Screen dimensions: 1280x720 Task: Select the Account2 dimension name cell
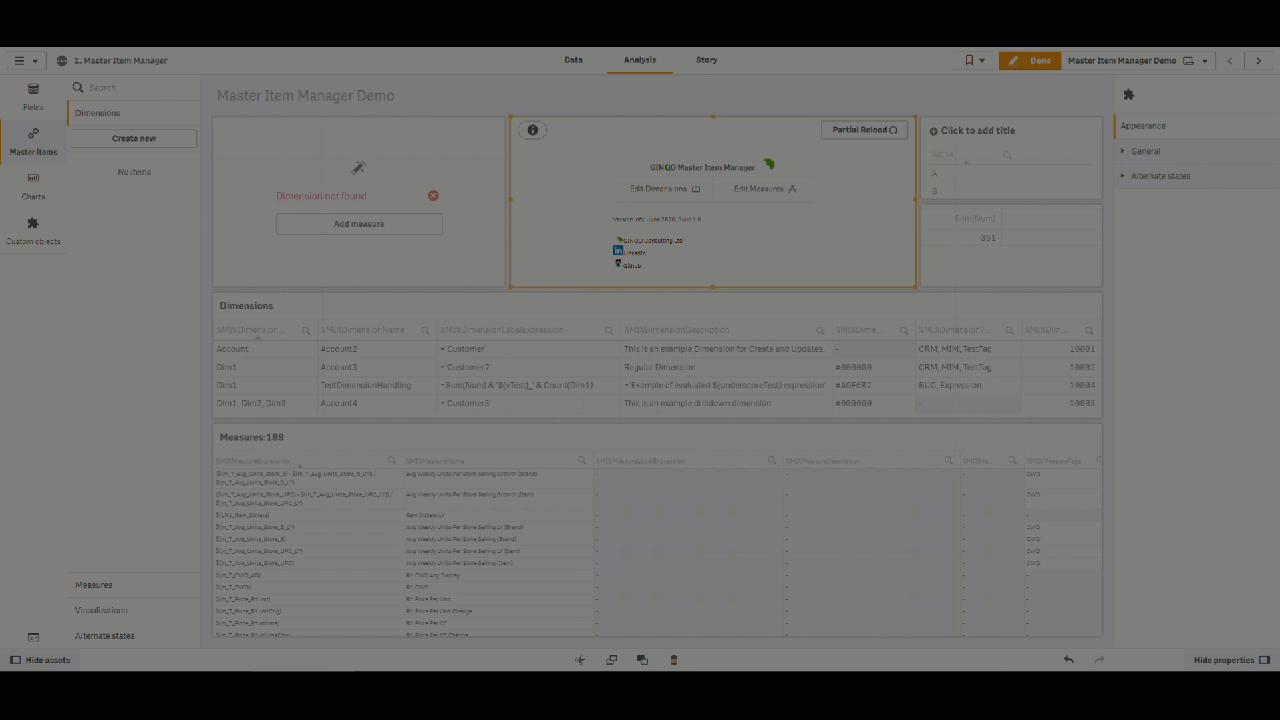[x=376, y=349]
